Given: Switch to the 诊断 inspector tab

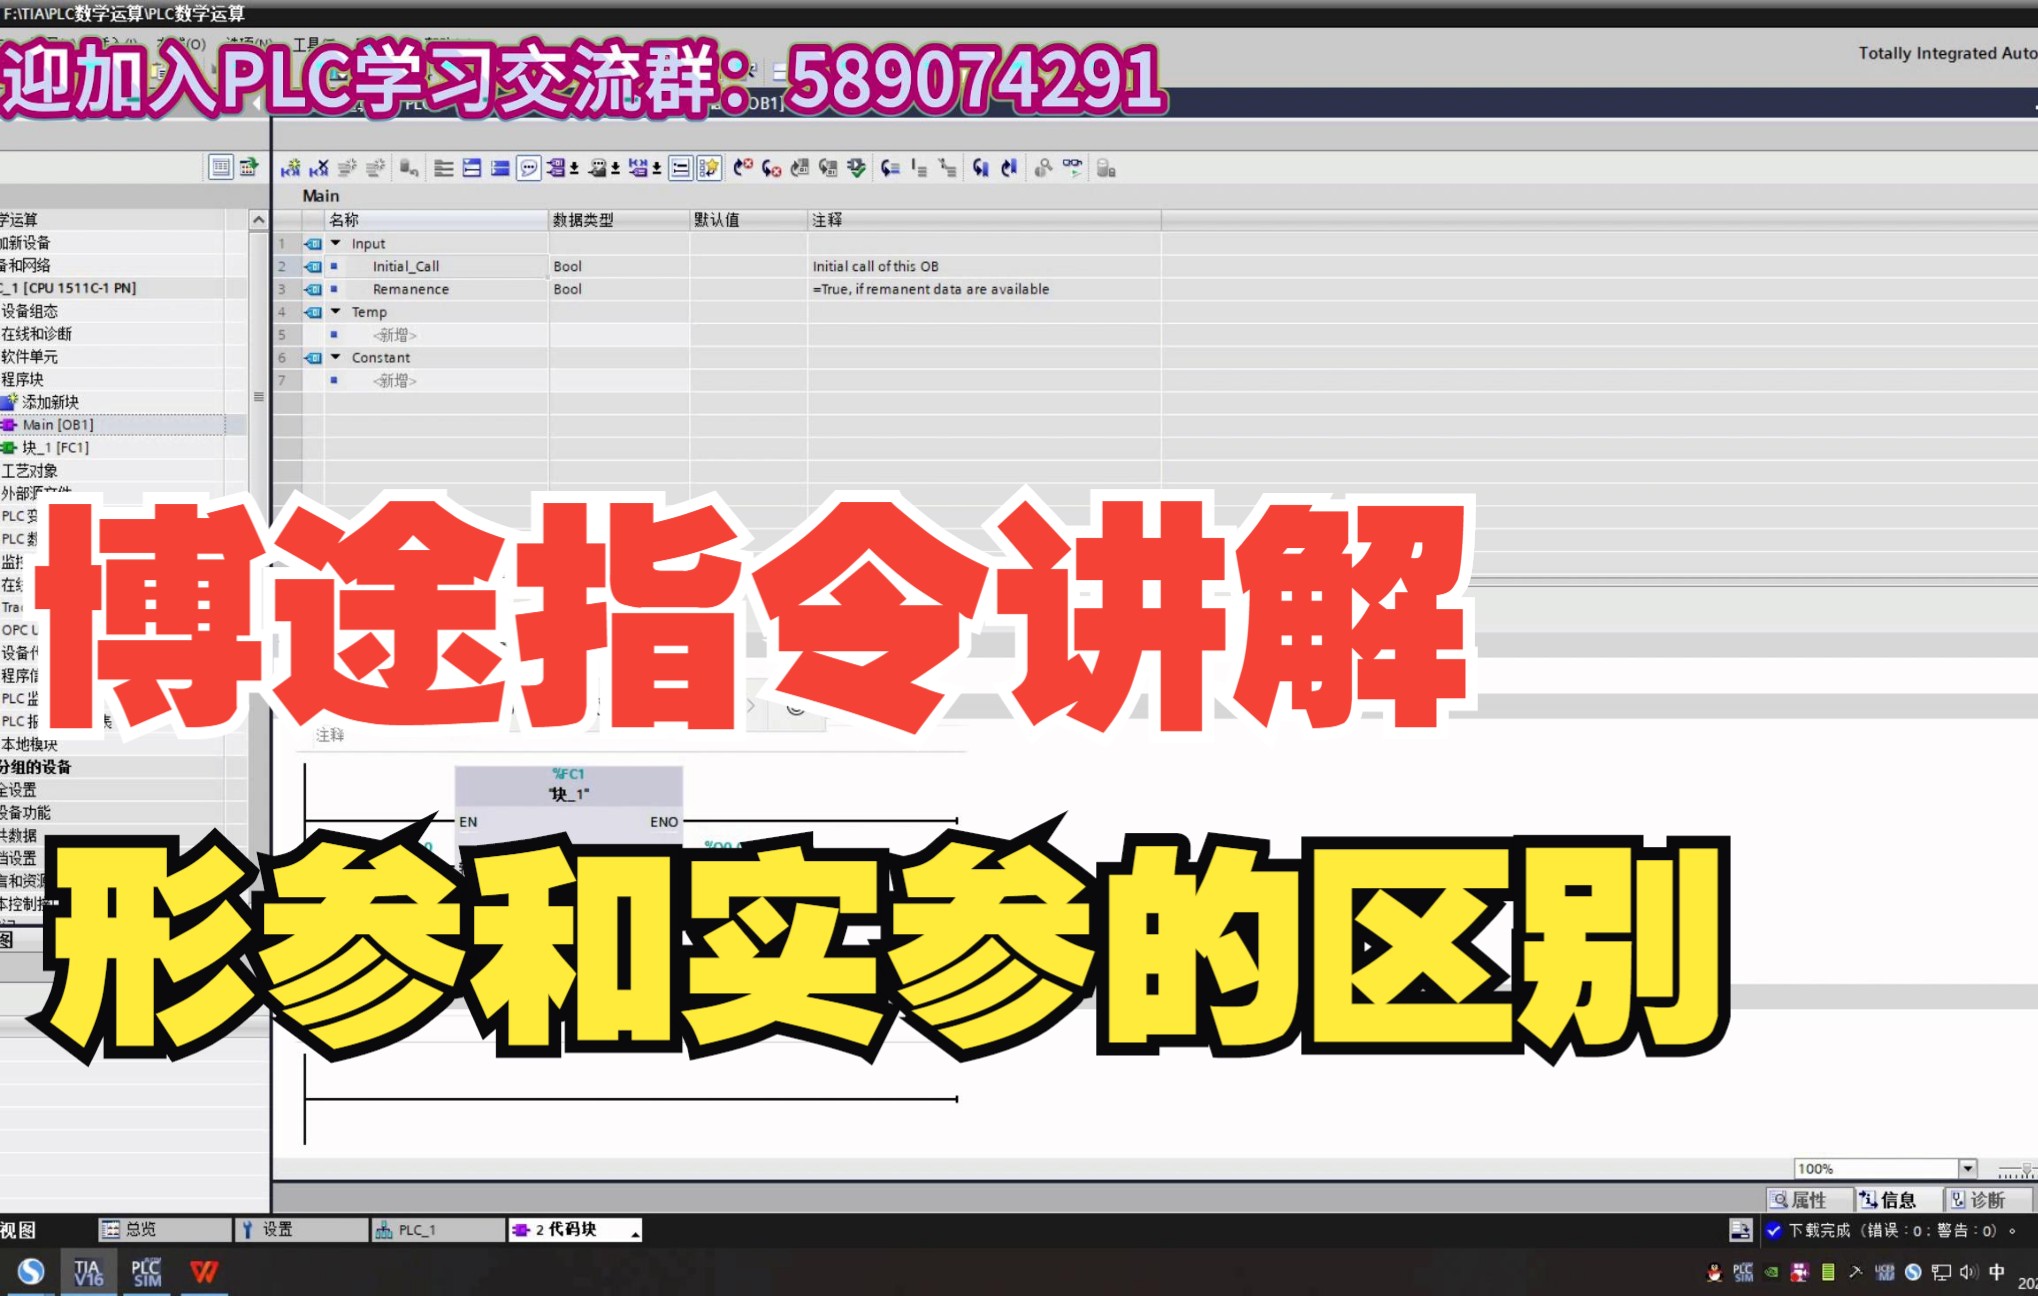Looking at the screenshot, I should coord(1988,1200).
